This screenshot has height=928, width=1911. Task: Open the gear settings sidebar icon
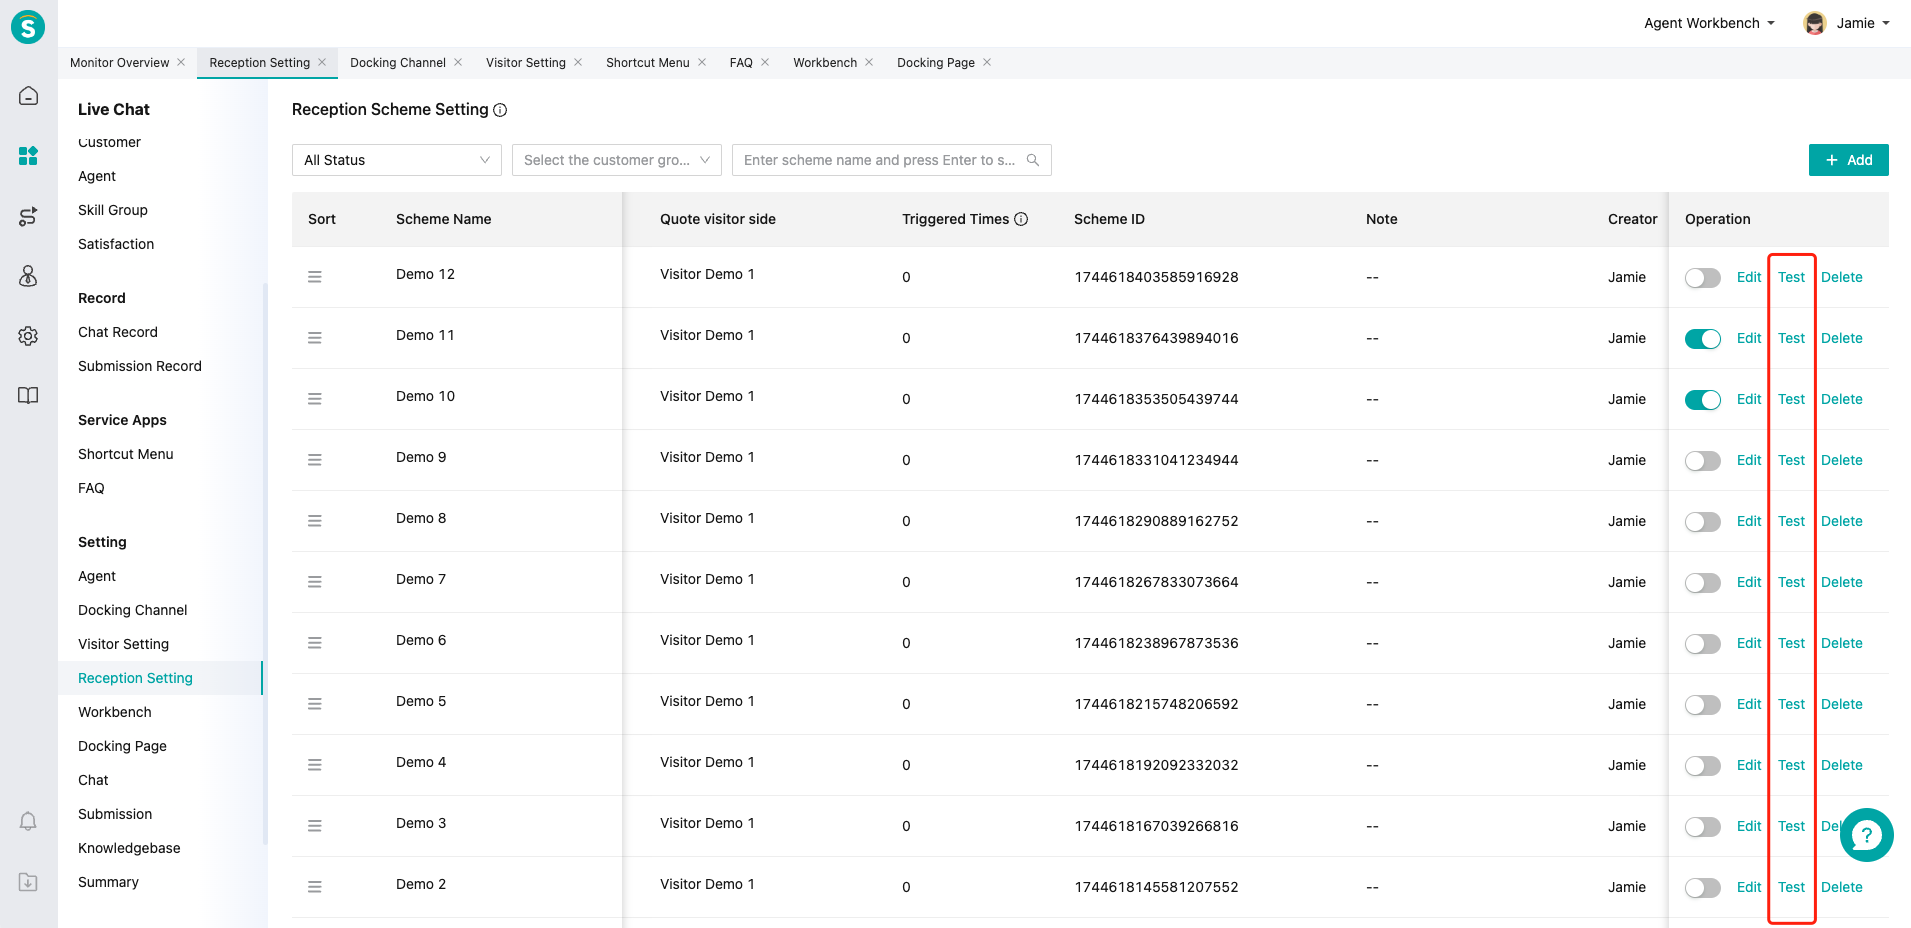28,336
